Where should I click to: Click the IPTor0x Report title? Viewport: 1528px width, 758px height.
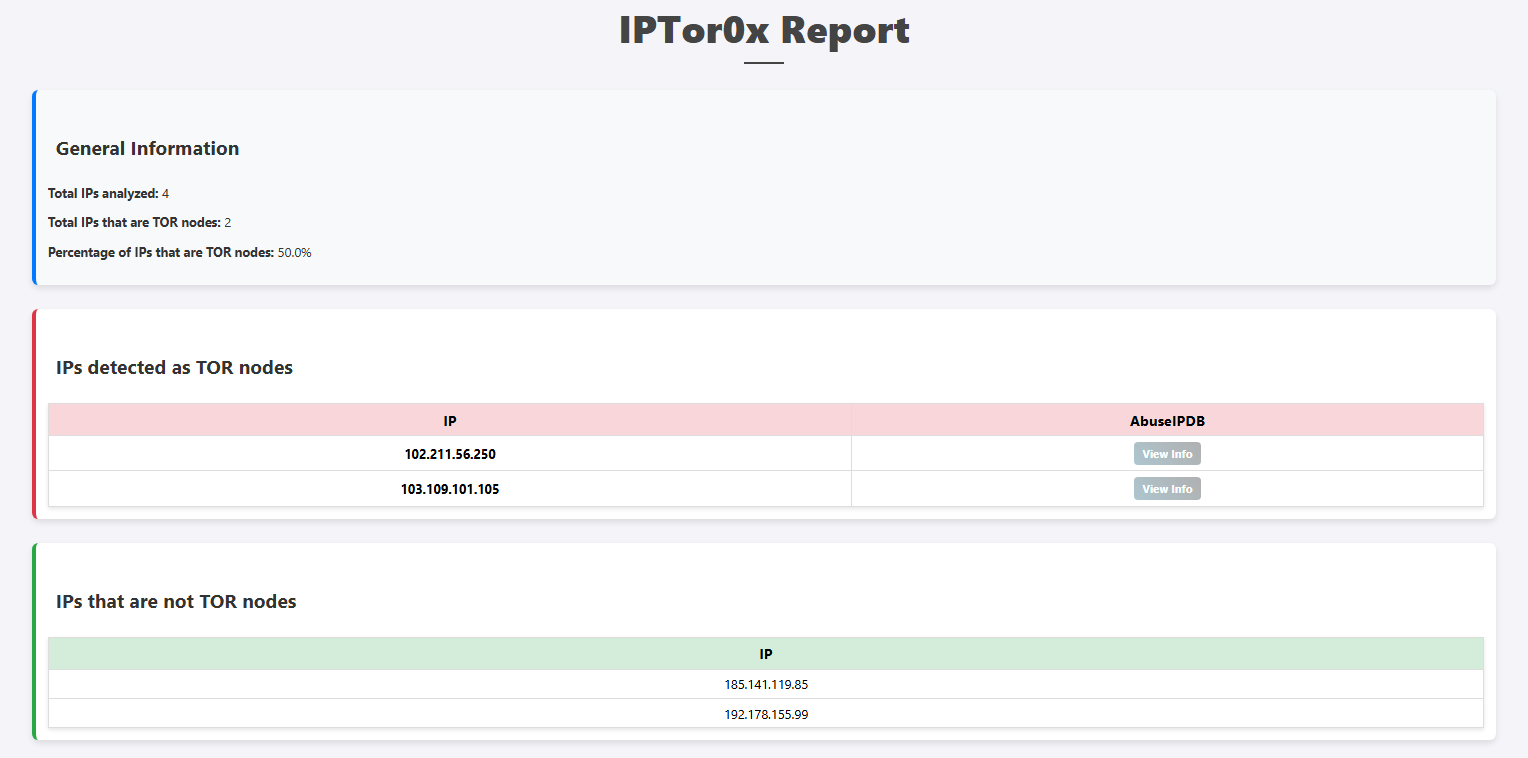(764, 30)
